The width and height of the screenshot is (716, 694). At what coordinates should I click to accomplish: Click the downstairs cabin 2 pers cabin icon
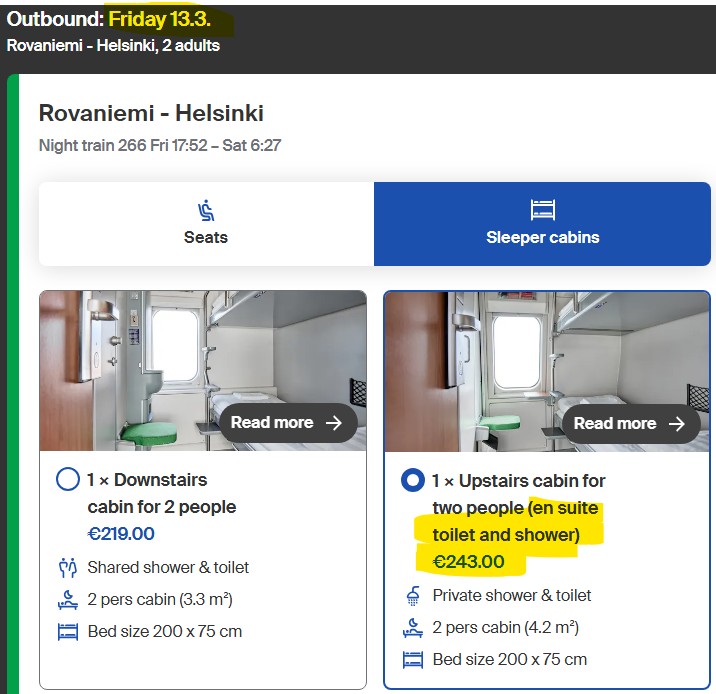coord(68,600)
